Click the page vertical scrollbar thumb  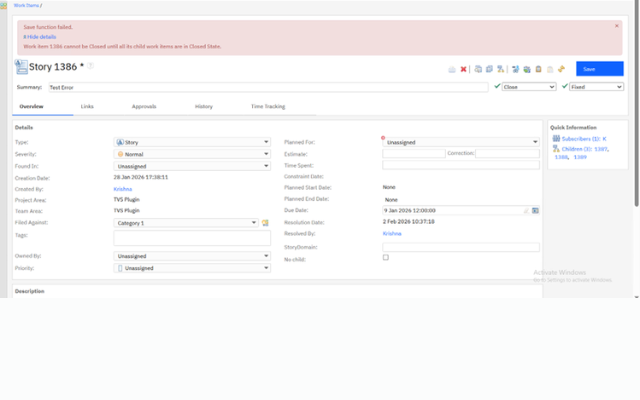point(636,104)
